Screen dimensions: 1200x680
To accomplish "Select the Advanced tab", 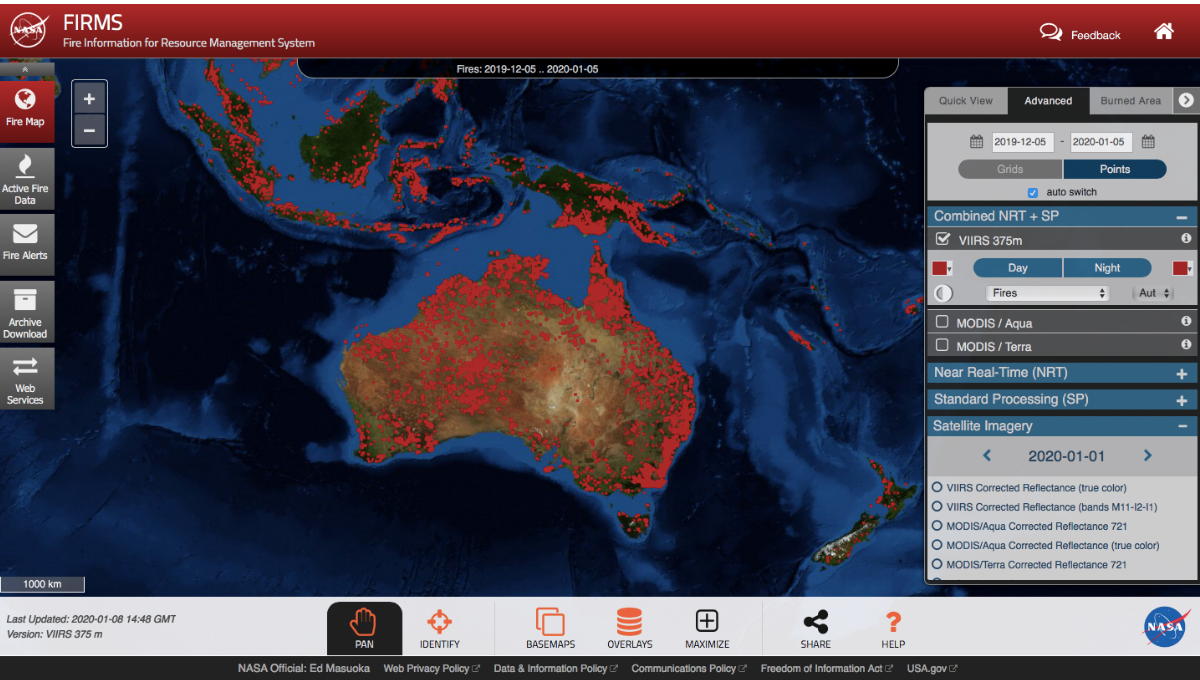I will 1048,101.
